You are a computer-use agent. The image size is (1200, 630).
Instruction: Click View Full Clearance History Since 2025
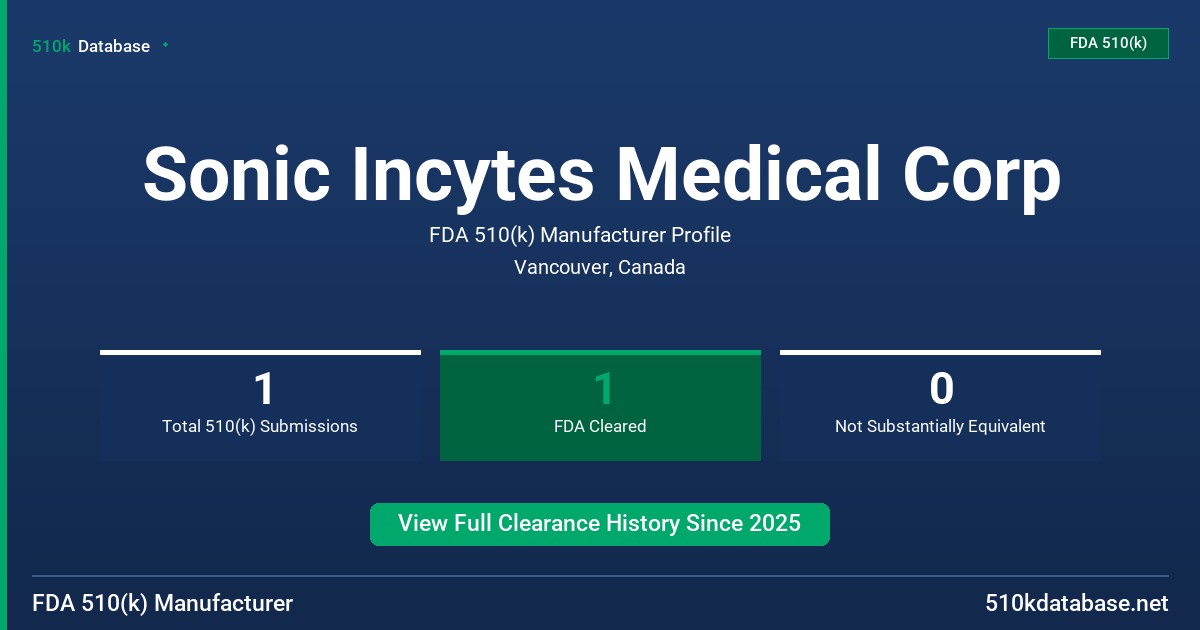tap(600, 524)
